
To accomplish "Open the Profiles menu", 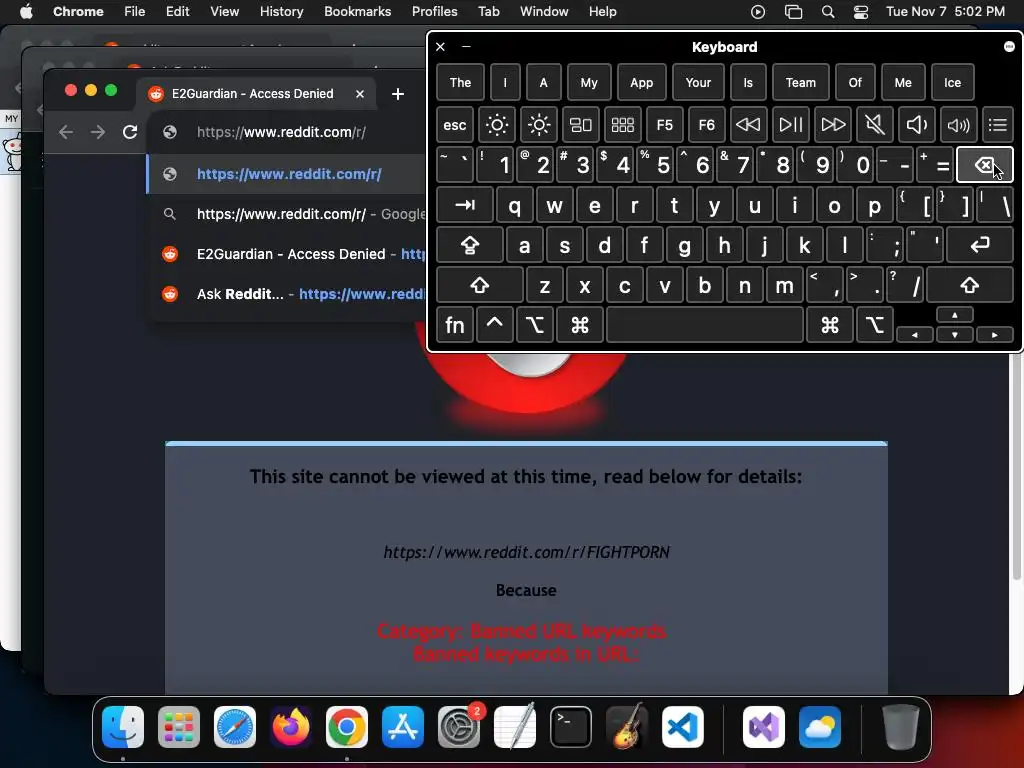I will coord(434,11).
